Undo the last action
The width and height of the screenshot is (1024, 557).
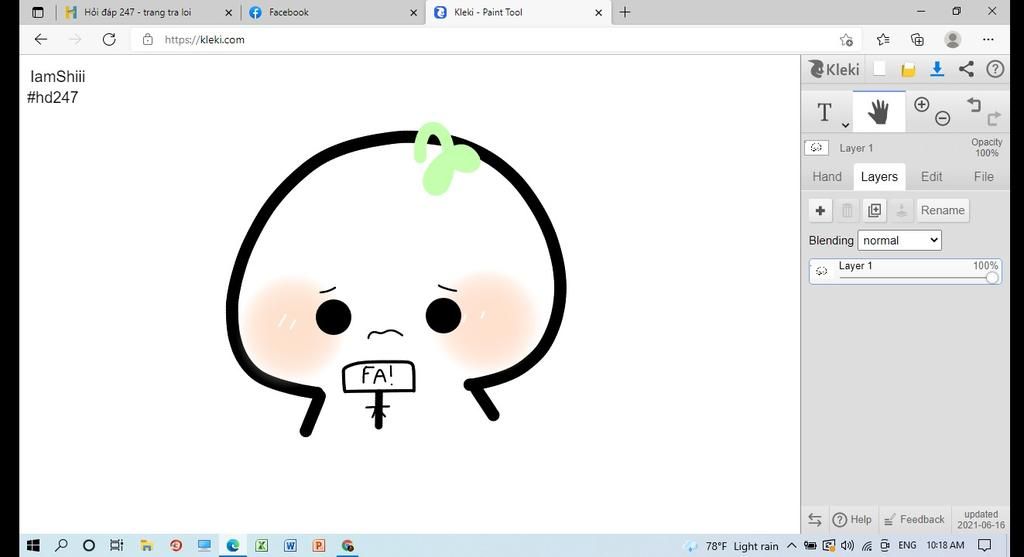974,104
